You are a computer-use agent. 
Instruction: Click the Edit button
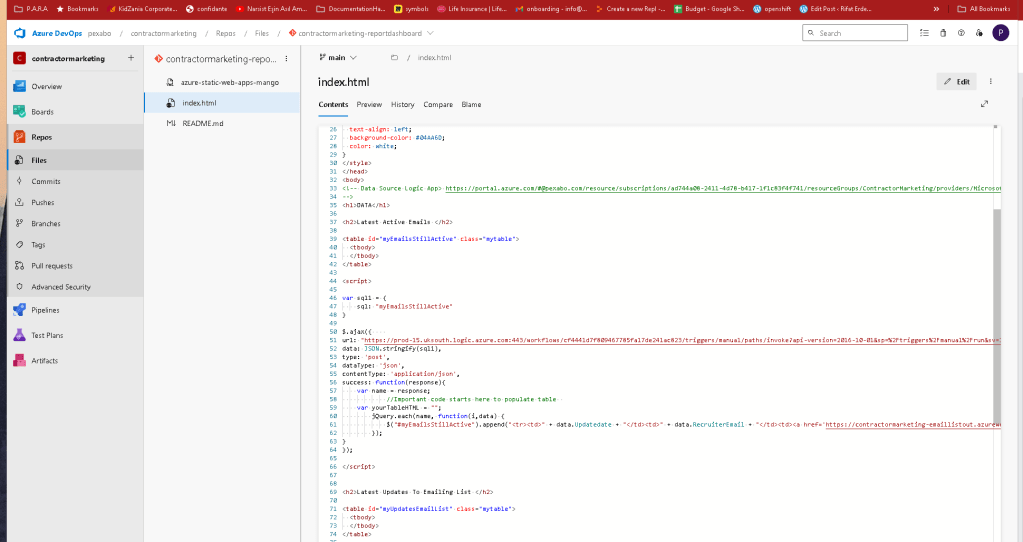pyautogui.click(x=957, y=82)
